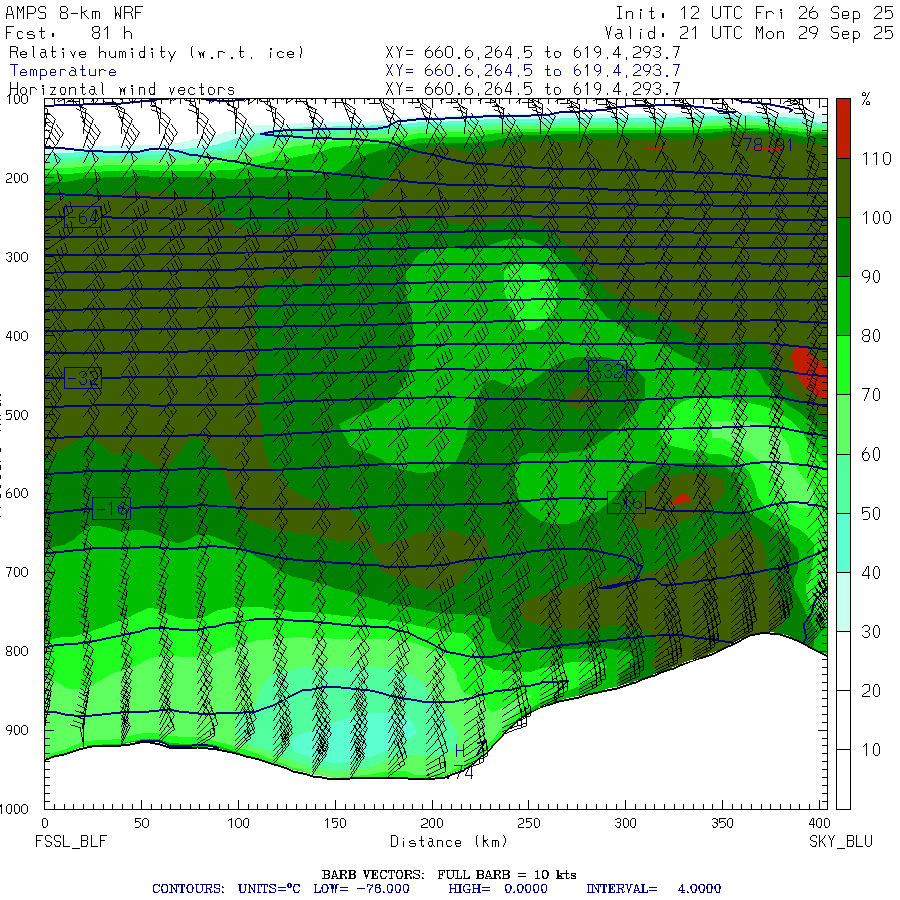This screenshot has height=900, width=900.
Task: Click the "INTERVAL= 4.0000" value
Action: tap(654, 889)
